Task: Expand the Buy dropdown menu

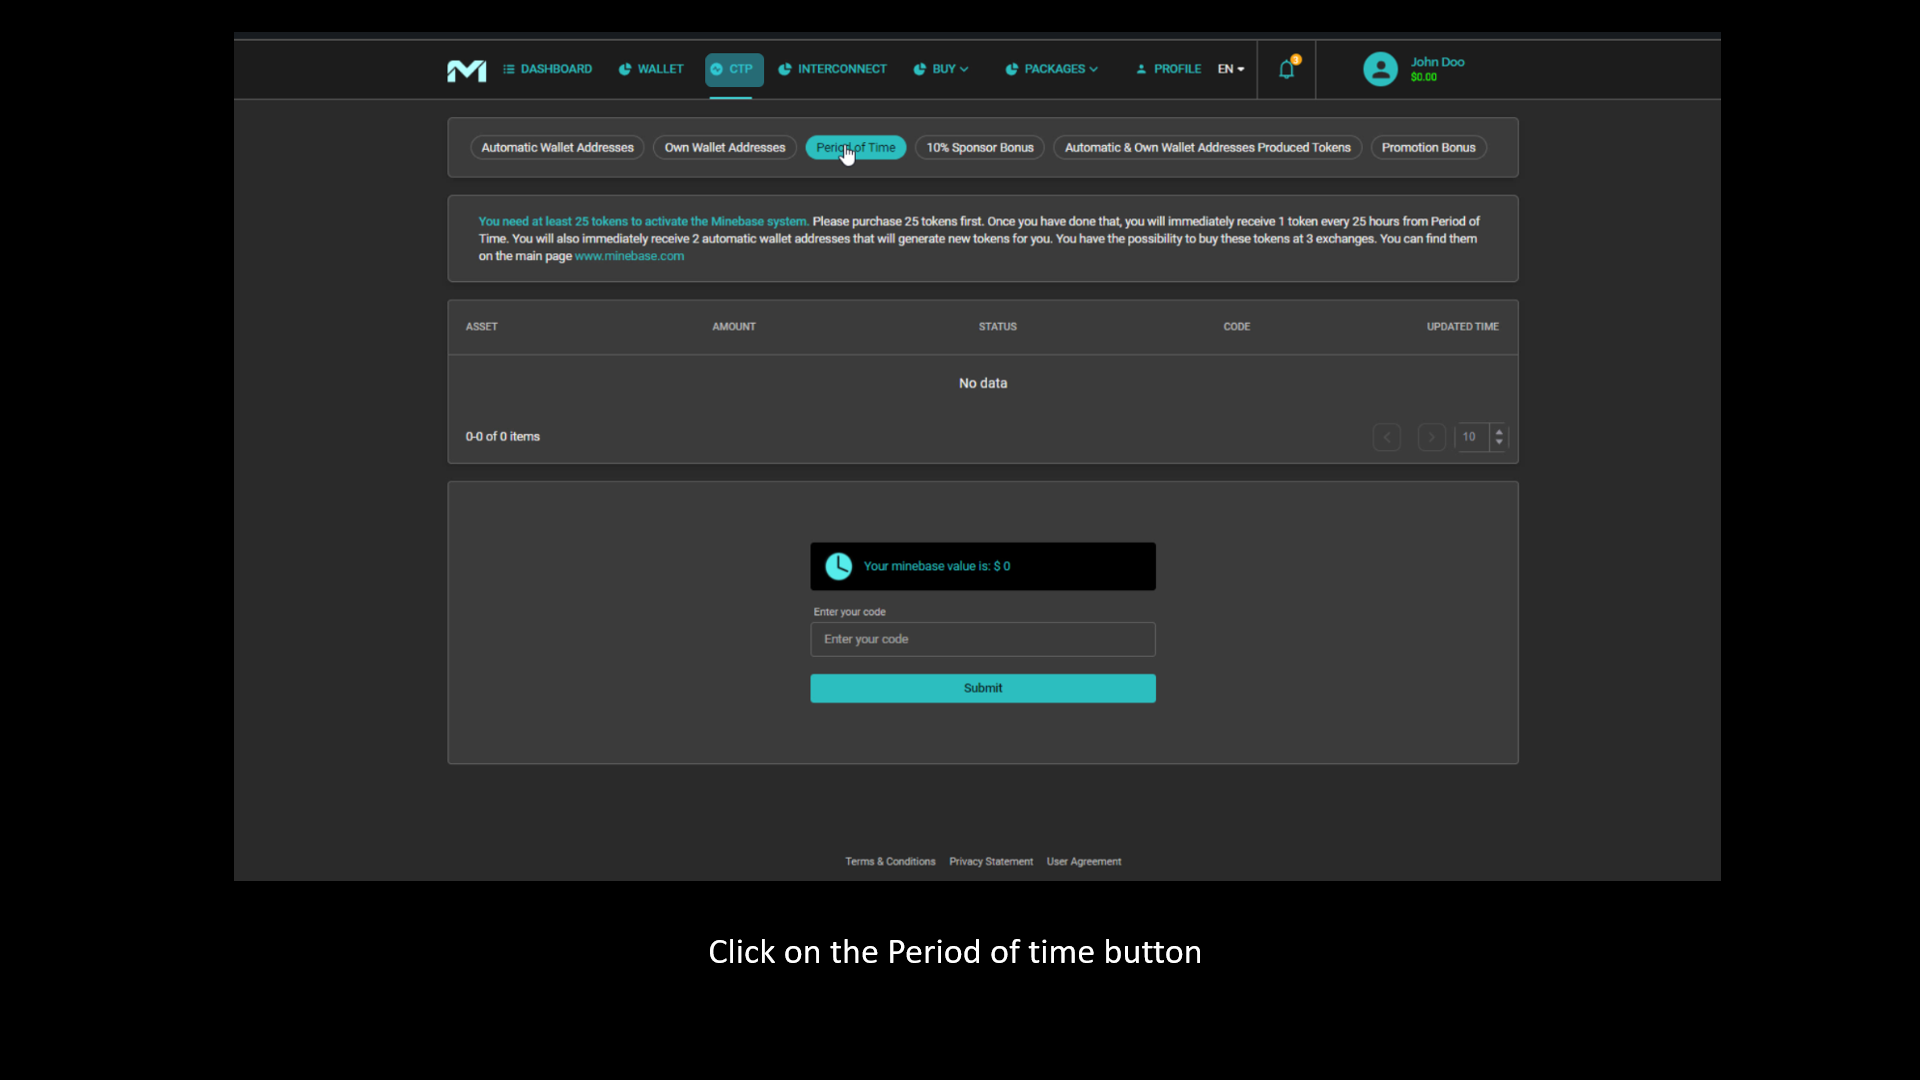Action: point(942,69)
